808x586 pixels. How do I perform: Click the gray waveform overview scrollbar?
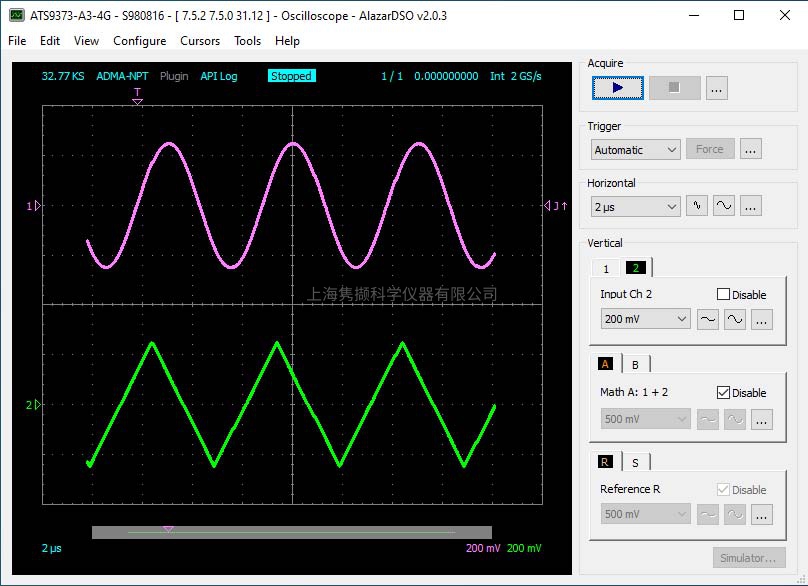292,532
